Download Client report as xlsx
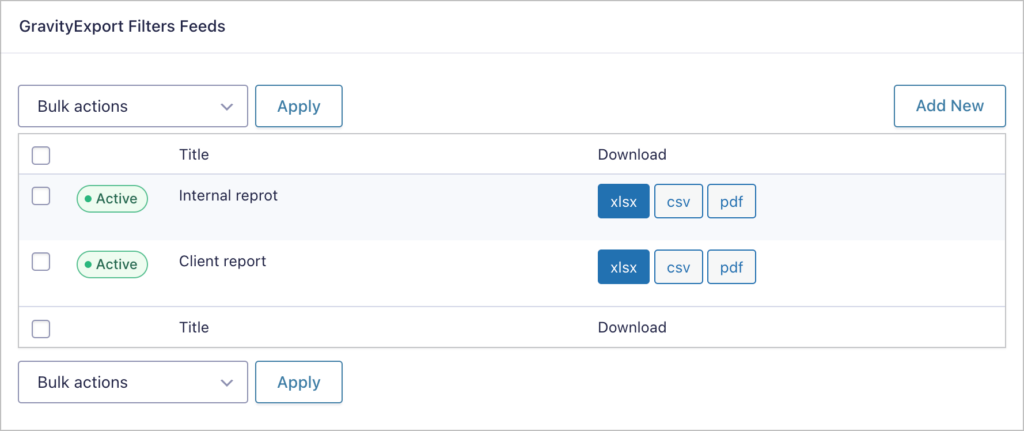This screenshot has height=431, width=1024. pyautogui.click(x=623, y=267)
